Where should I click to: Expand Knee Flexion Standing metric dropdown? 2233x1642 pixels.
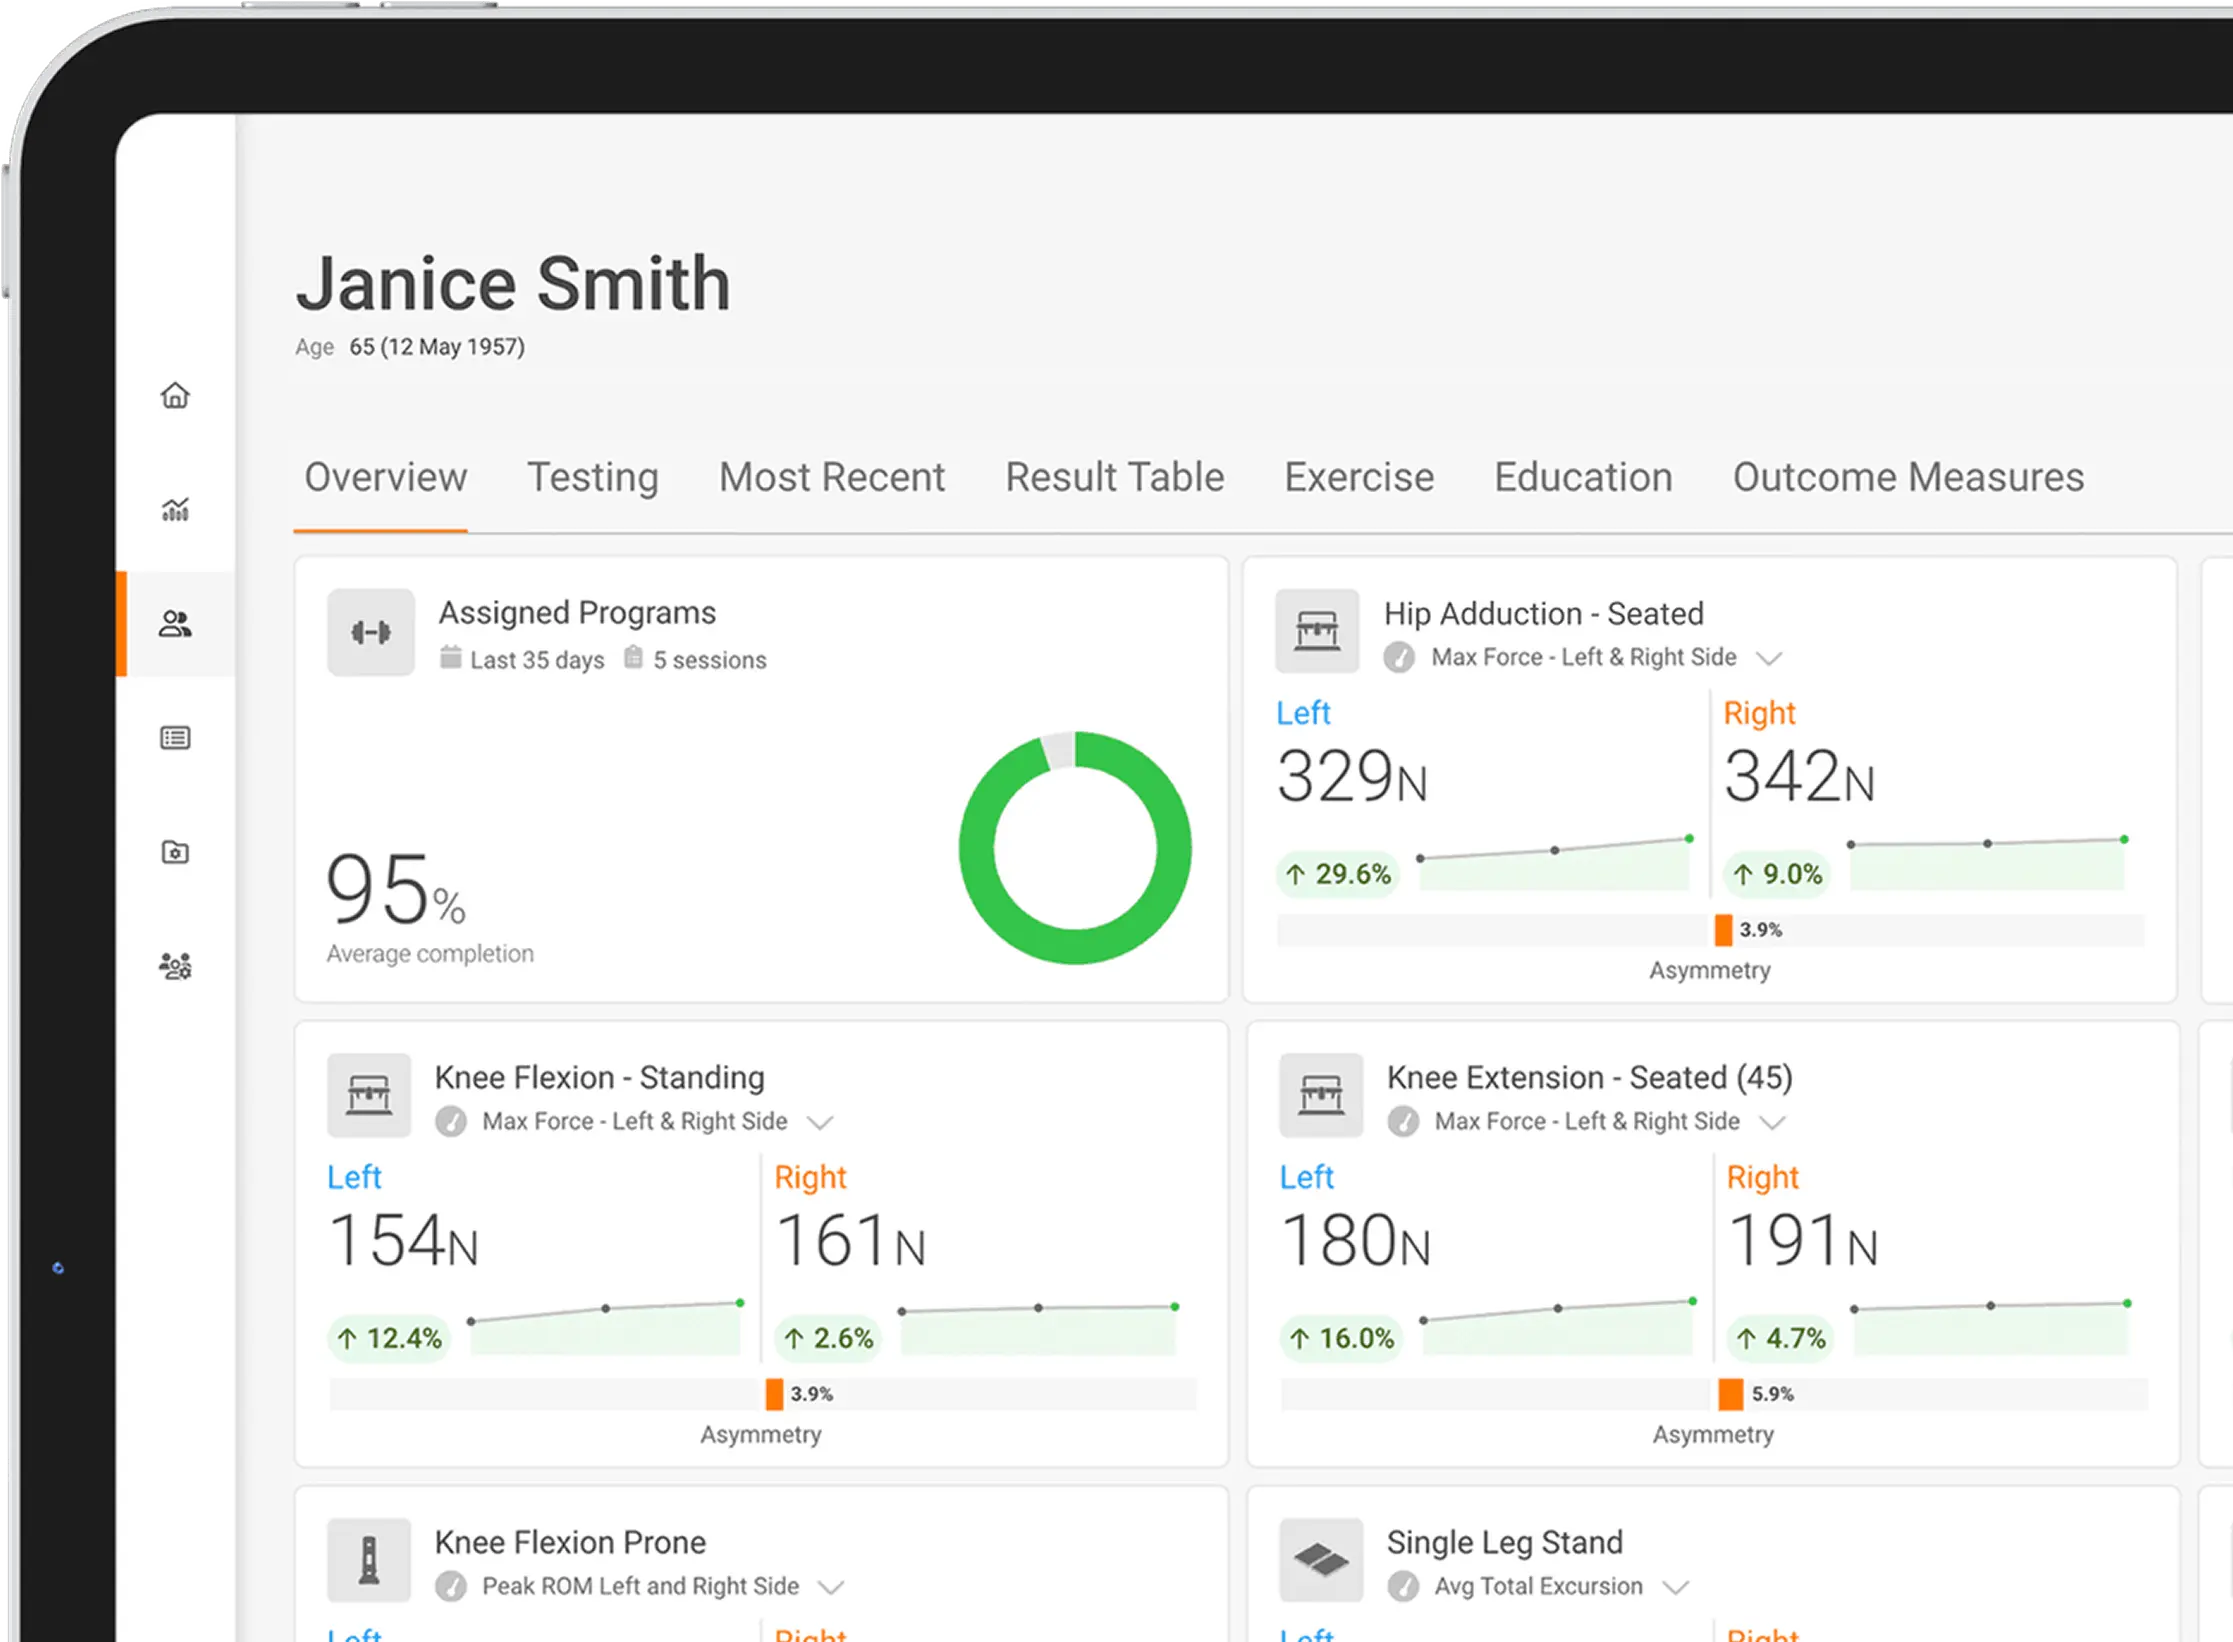[x=820, y=1122]
